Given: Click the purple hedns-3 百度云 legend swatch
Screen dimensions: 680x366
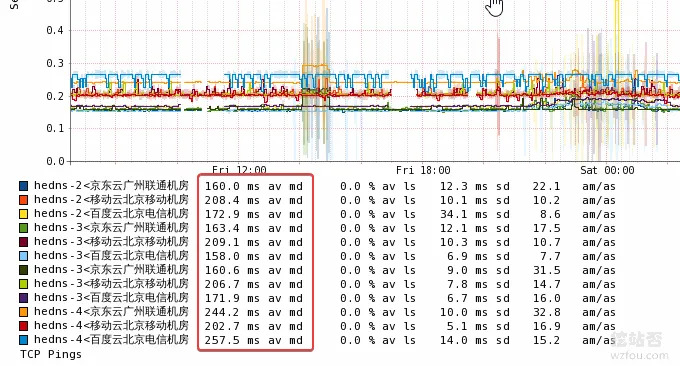Looking at the screenshot, I should [24, 298].
